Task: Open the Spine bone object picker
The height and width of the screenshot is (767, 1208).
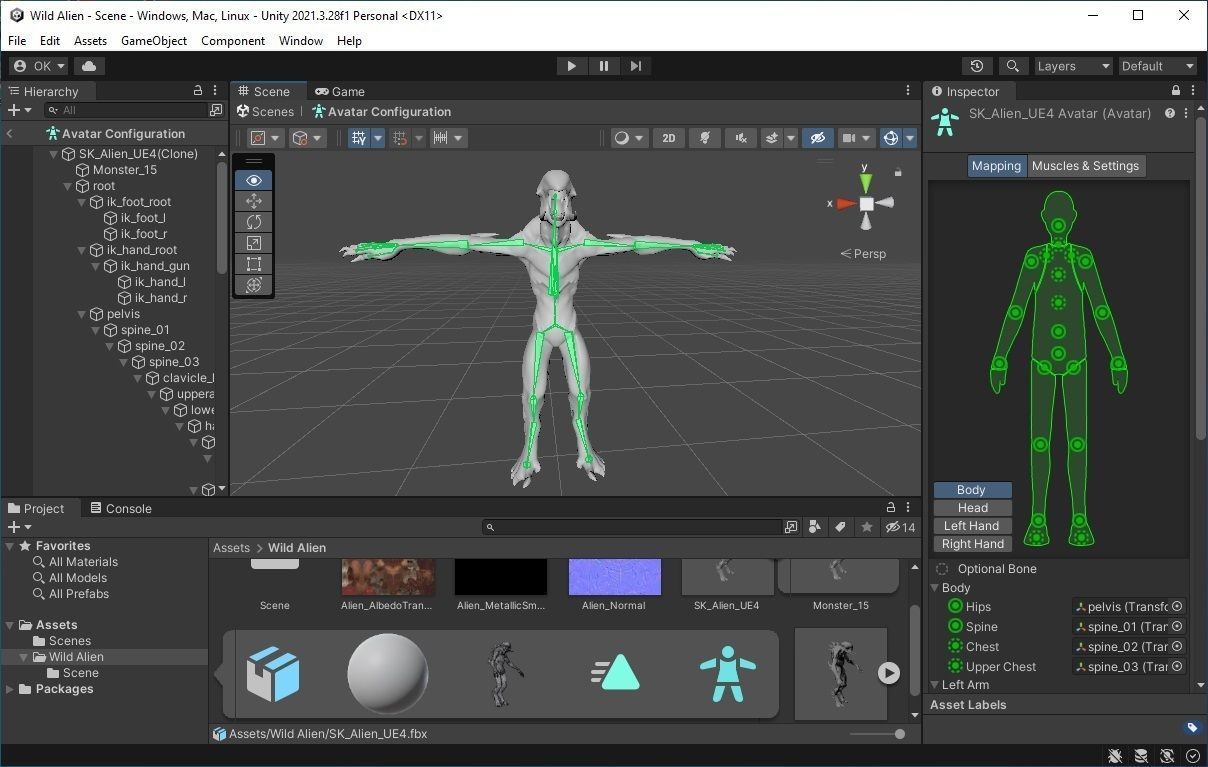Action: point(1178,626)
